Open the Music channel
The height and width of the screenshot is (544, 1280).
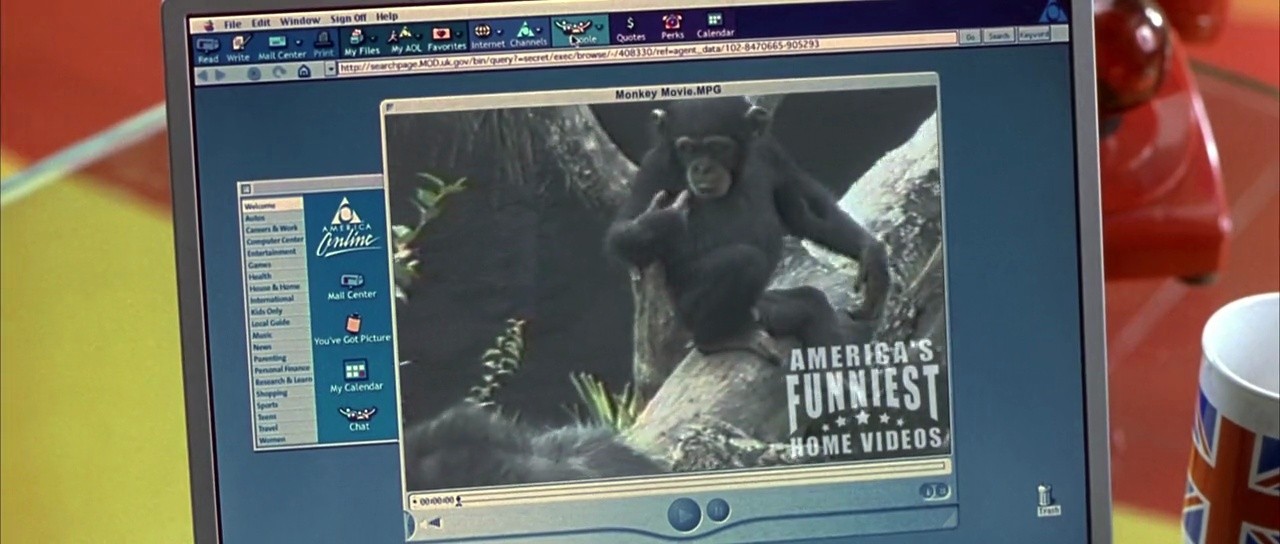pyautogui.click(x=262, y=335)
